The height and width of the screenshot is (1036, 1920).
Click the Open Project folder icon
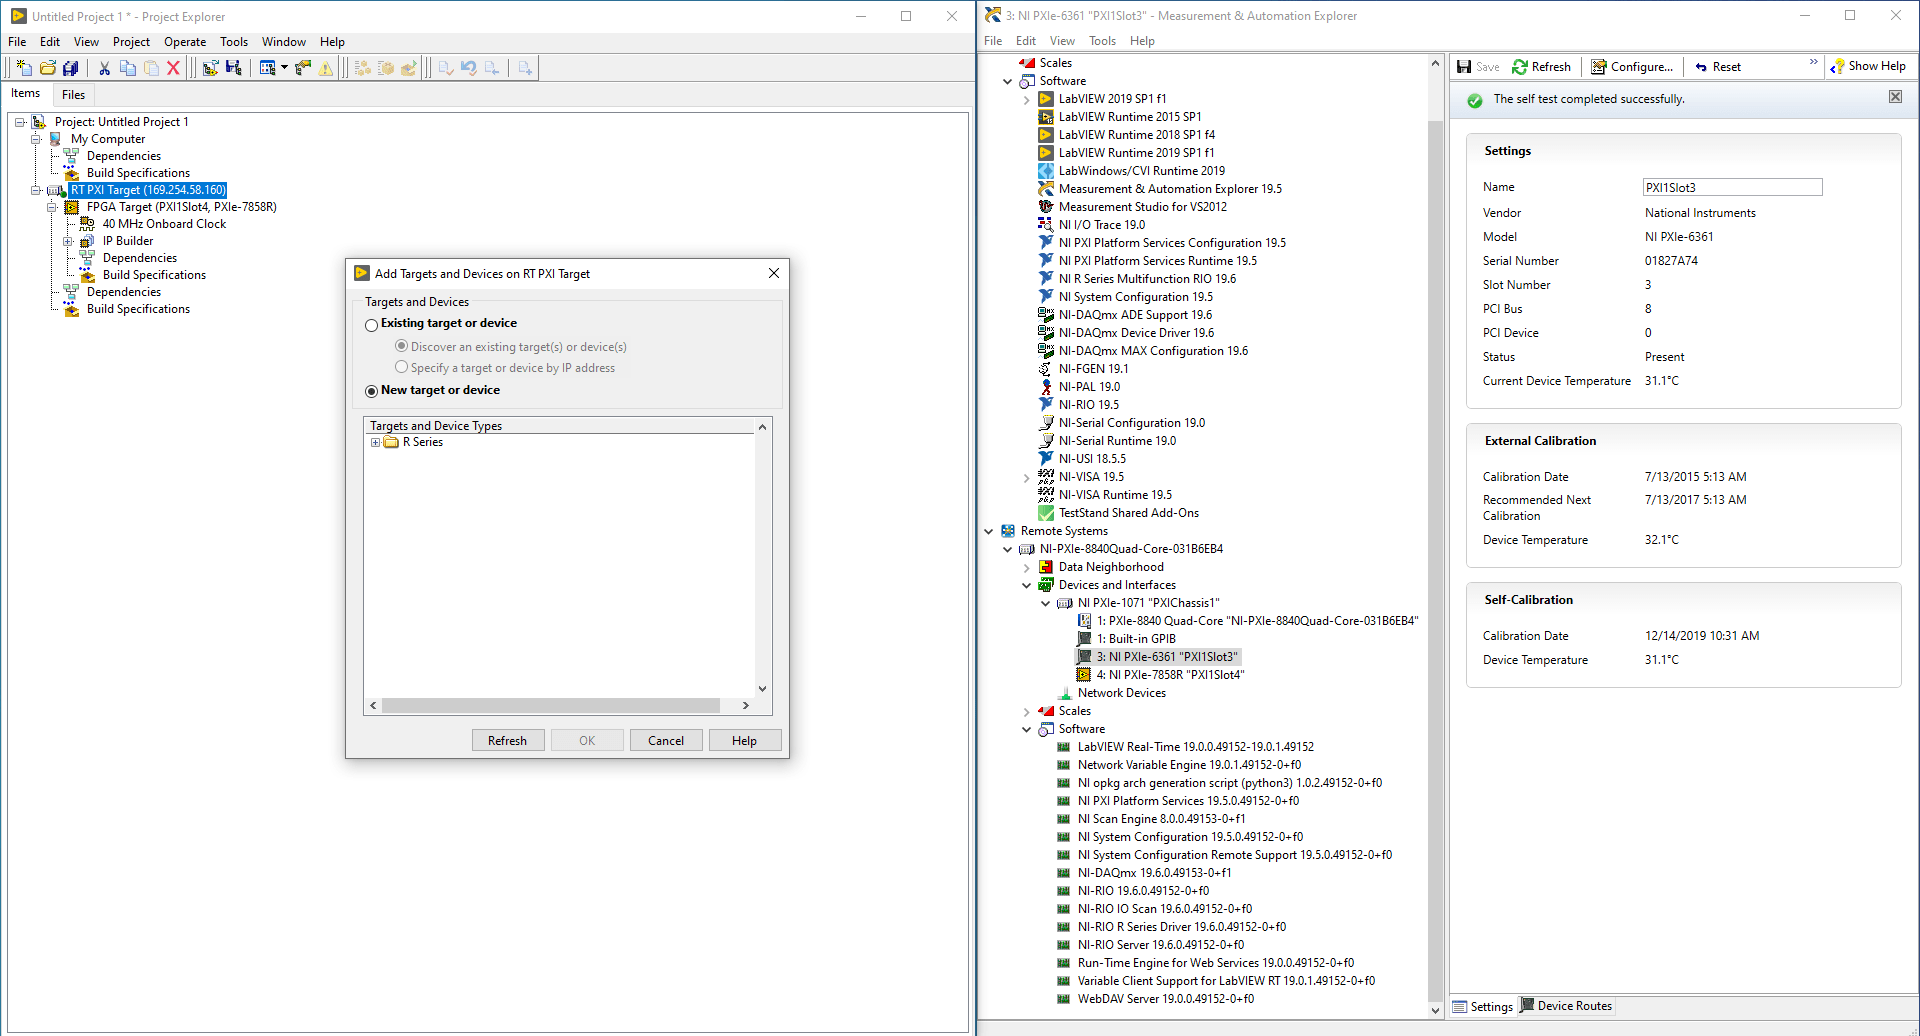click(x=47, y=68)
